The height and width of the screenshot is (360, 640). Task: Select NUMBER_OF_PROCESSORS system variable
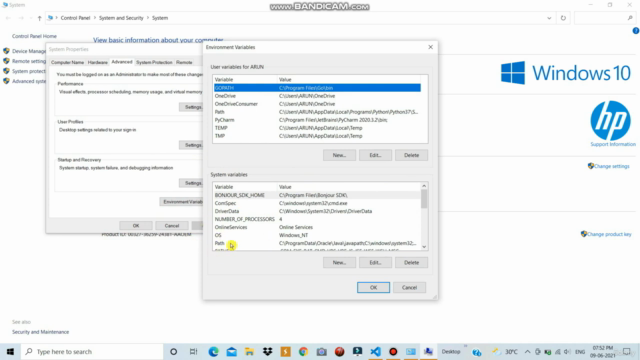(x=317, y=219)
